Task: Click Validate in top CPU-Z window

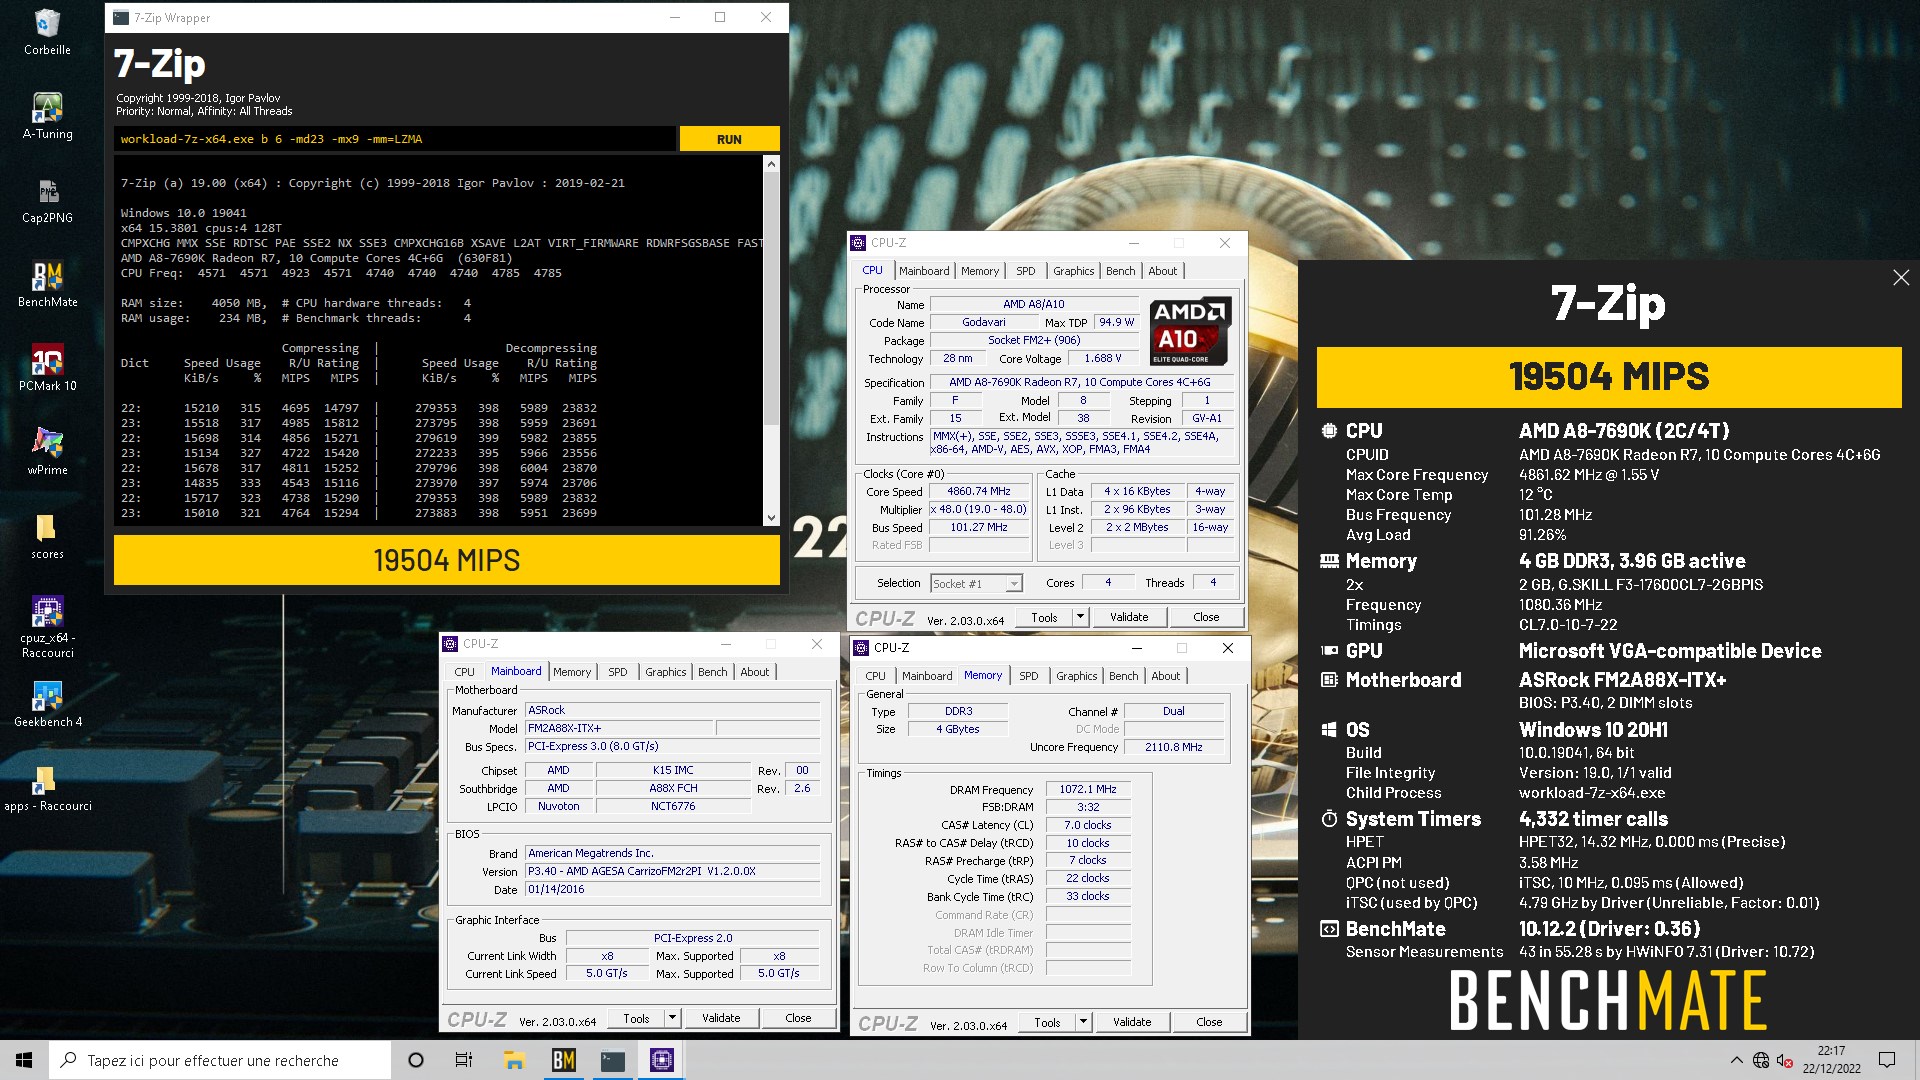Action: (1129, 617)
